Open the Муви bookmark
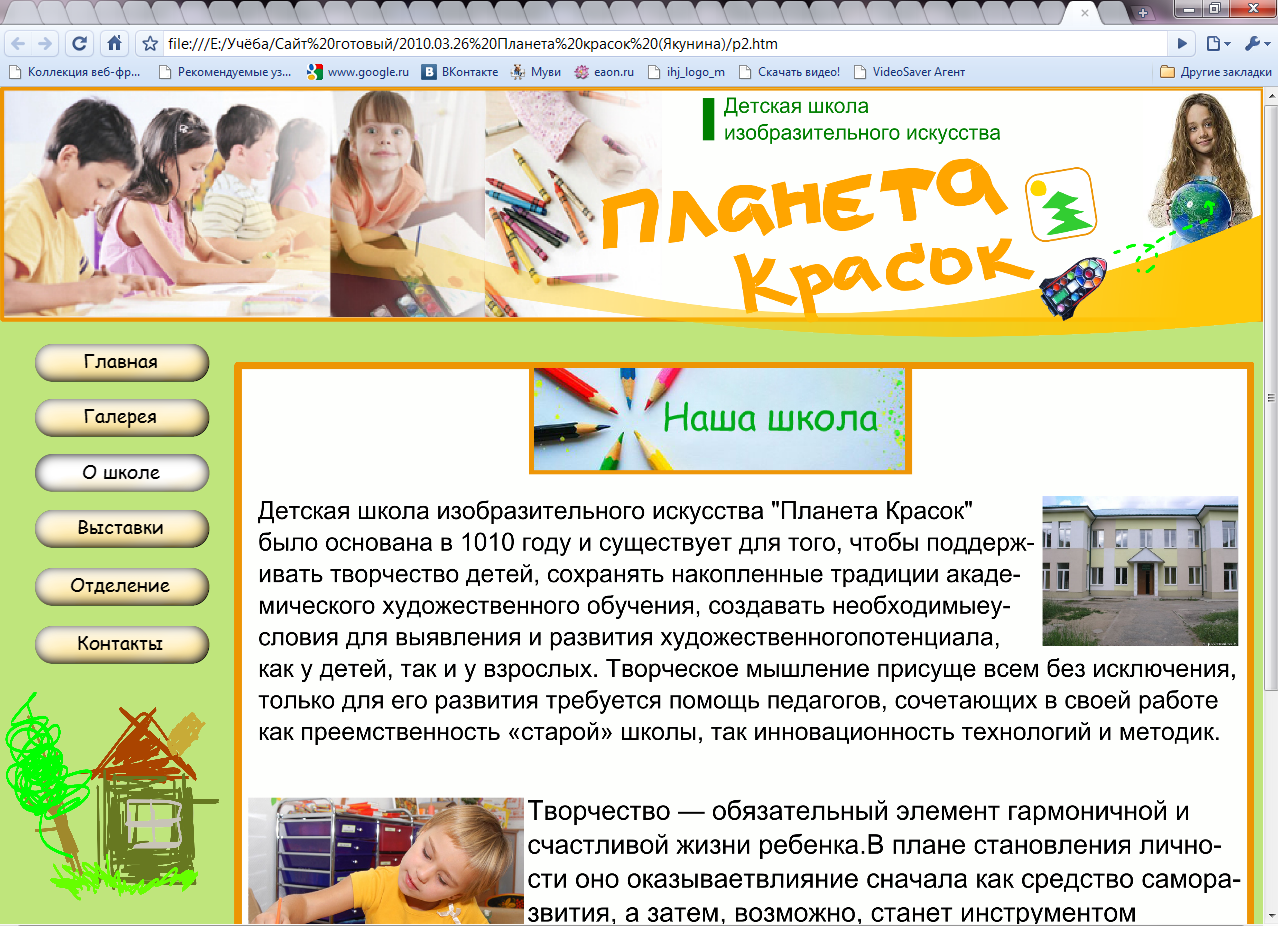This screenshot has width=1278, height=926. click(536, 72)
